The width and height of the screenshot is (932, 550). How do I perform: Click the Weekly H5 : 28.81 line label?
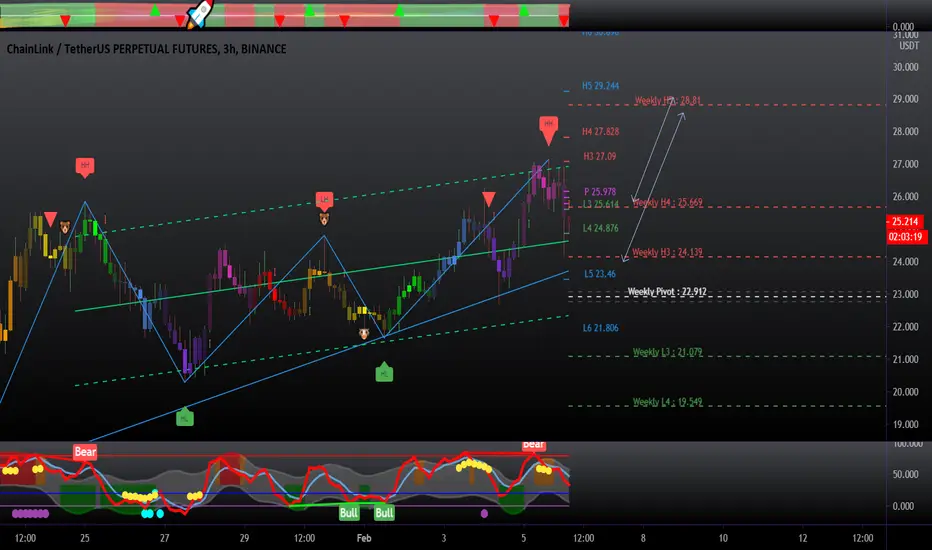(667, 100)
